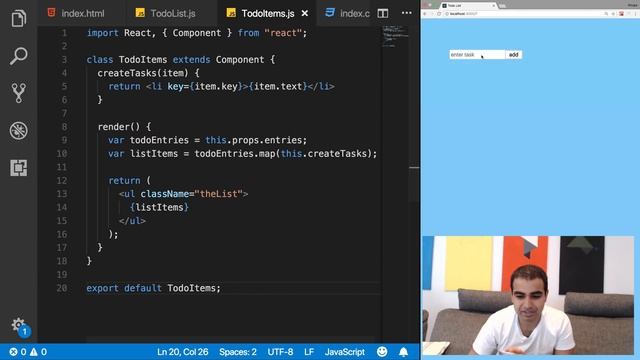Click the browser zoom magnifier icon

606,13
